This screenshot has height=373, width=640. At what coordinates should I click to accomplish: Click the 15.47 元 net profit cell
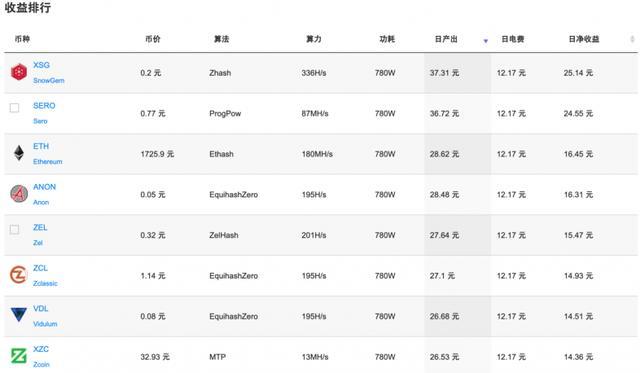[578, 235]
